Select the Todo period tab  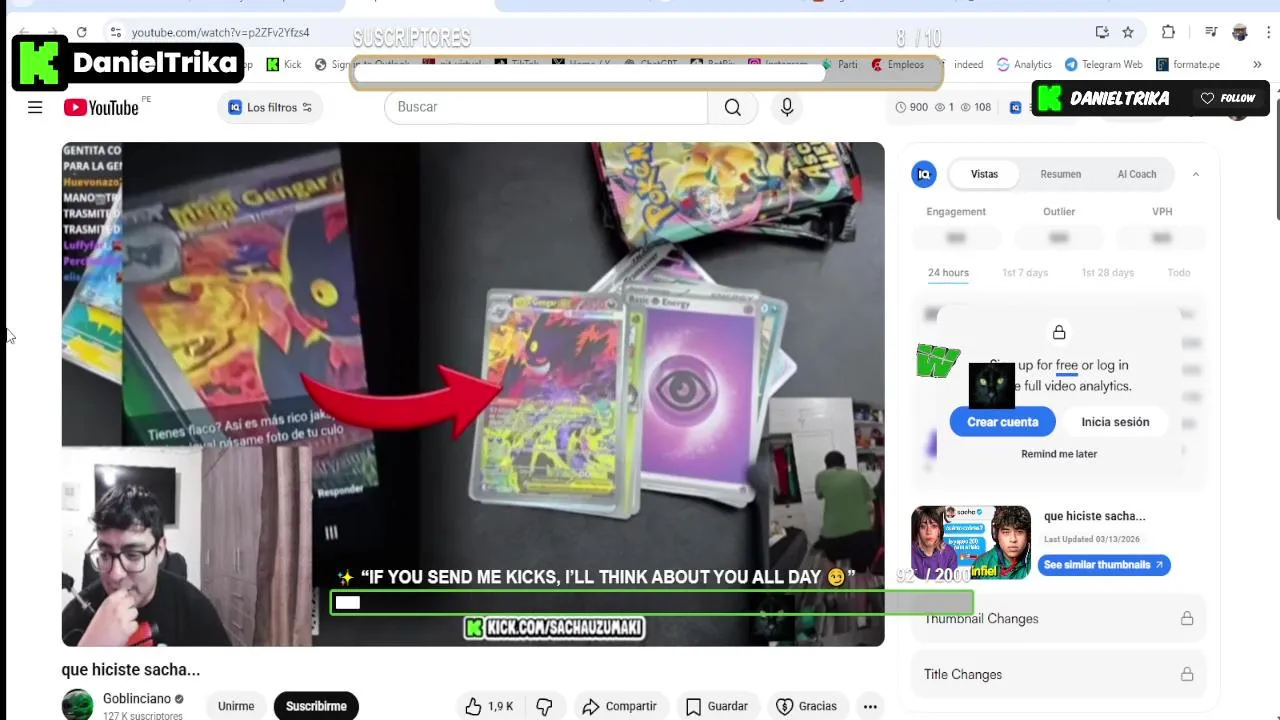click(1179, 273)
